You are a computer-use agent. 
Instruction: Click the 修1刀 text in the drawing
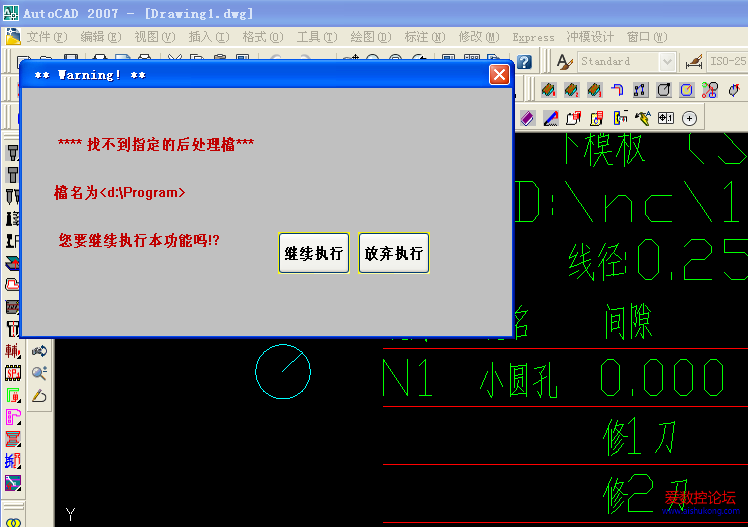(x=639, y=436)
